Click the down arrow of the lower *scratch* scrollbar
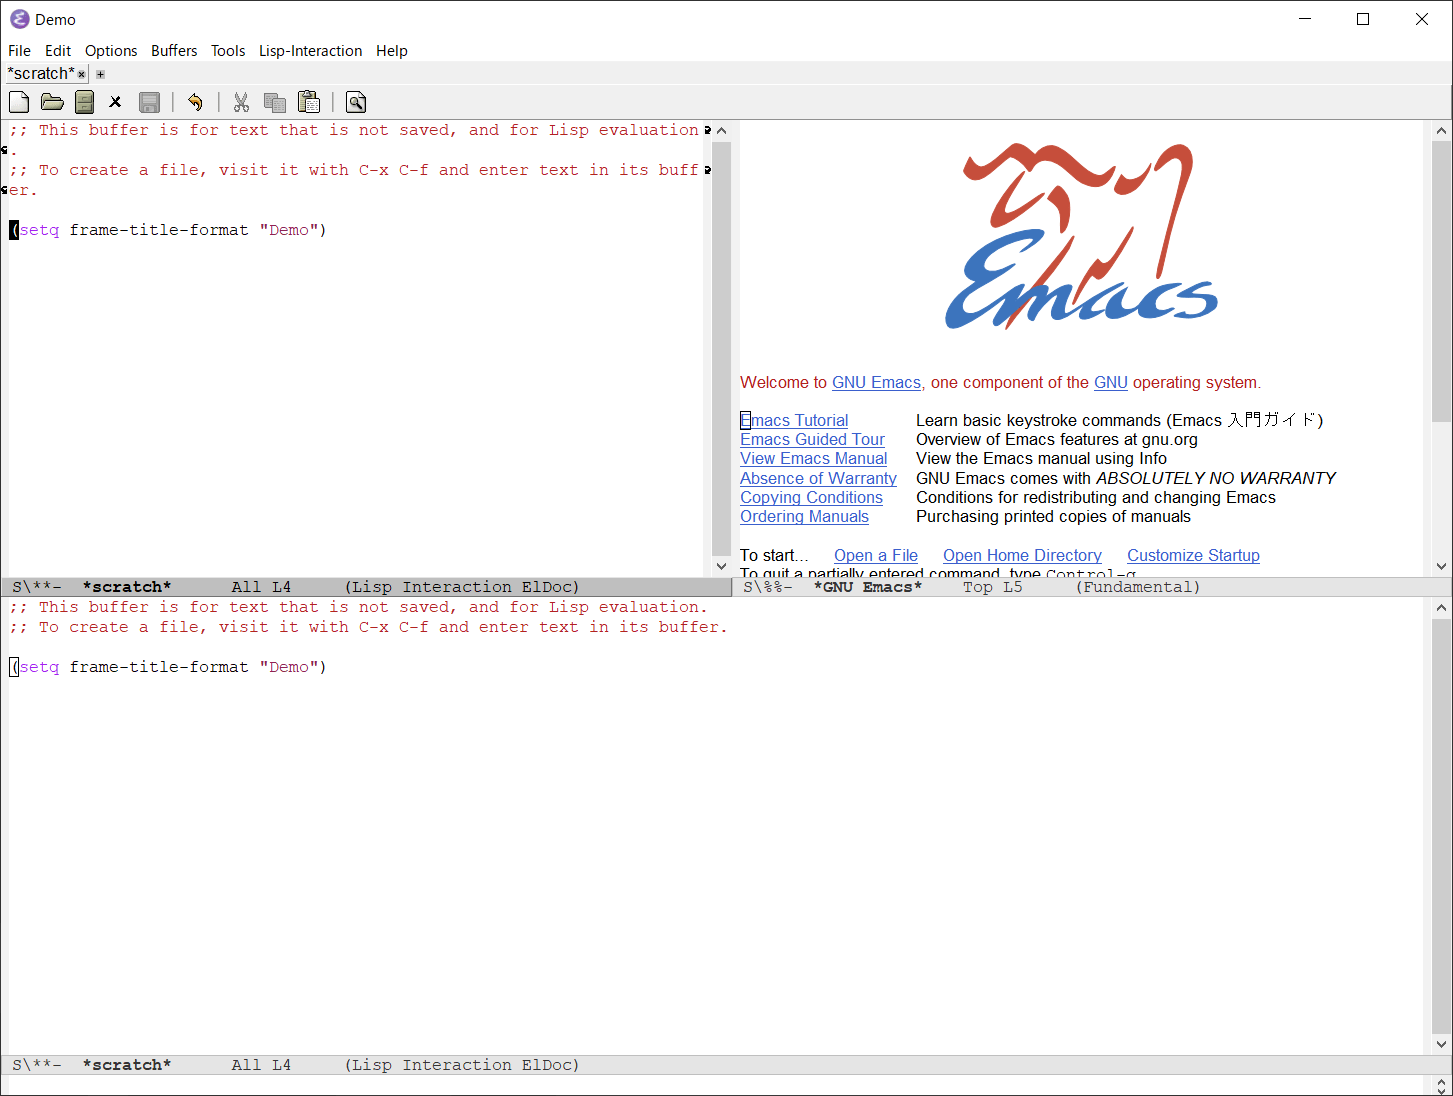The width and height of the screenshot is (1453, 1096). [x=1441, y=1044]
